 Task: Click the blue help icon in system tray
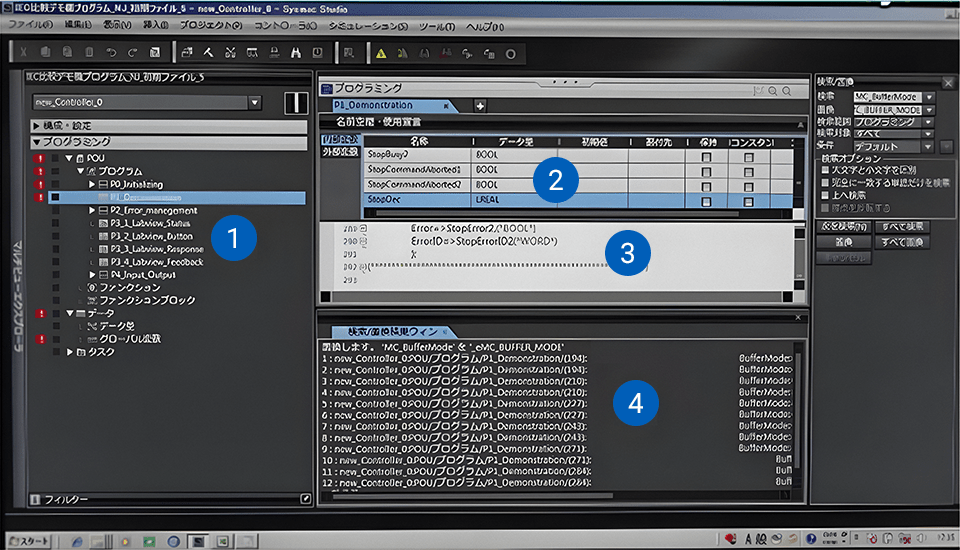(811, 539)
